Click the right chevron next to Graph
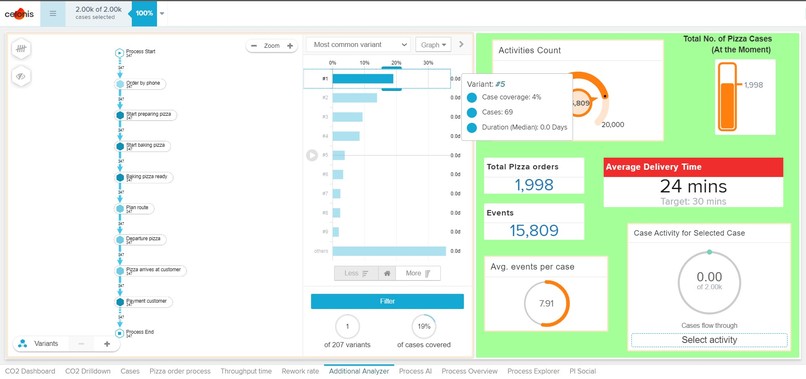 point(461,44)
